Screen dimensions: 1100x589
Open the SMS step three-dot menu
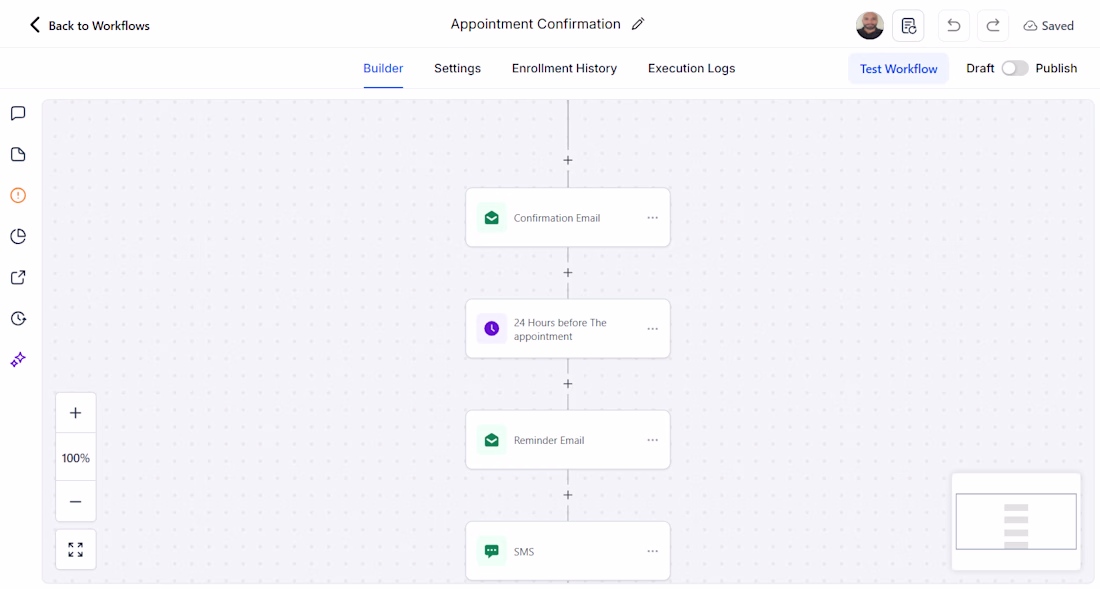click(x=652, y=551)
